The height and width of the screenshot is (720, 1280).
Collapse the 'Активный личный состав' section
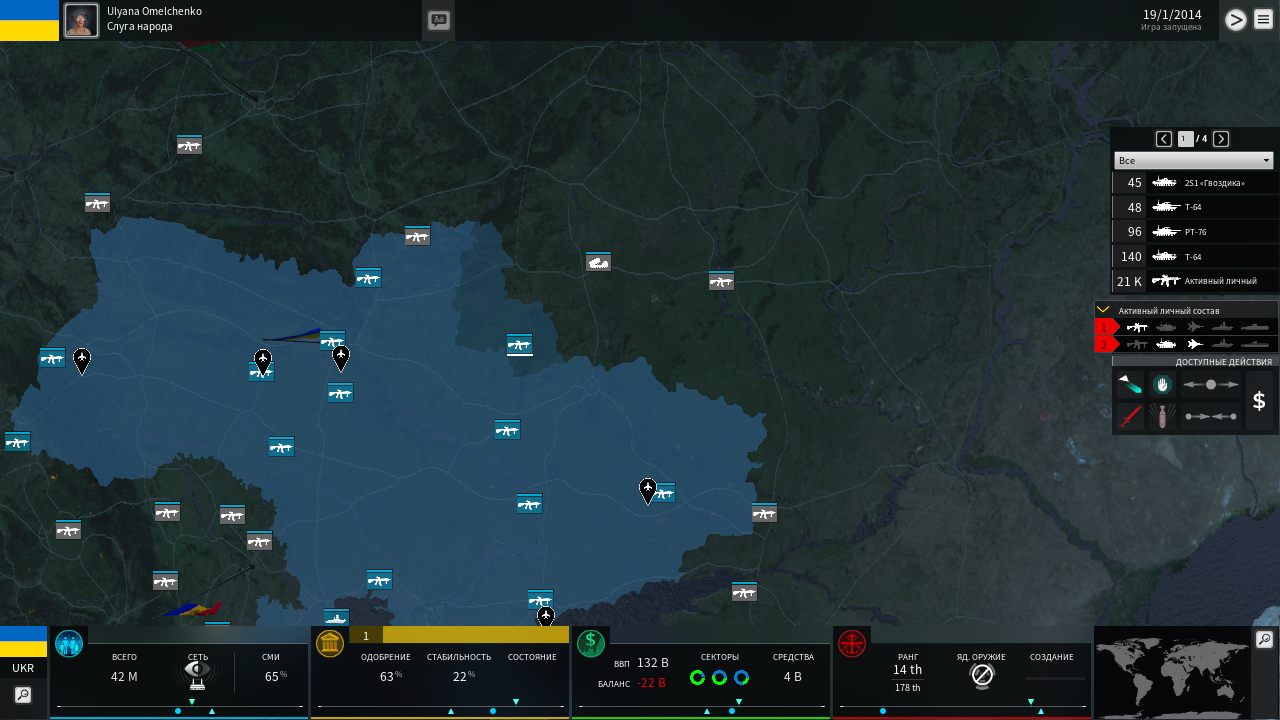point(1103,310)
